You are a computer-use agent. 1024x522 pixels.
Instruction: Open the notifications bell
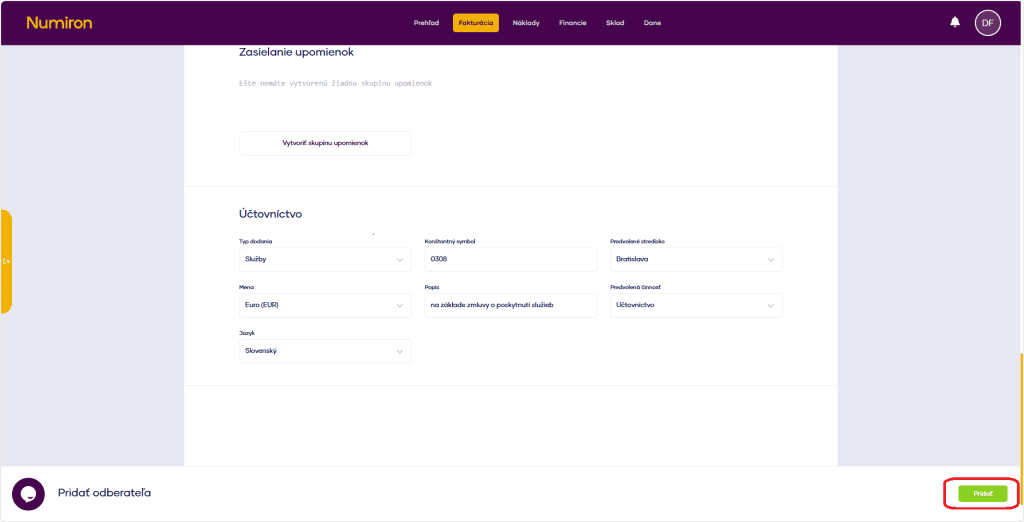pyautogui.click(x=954, y=22)
